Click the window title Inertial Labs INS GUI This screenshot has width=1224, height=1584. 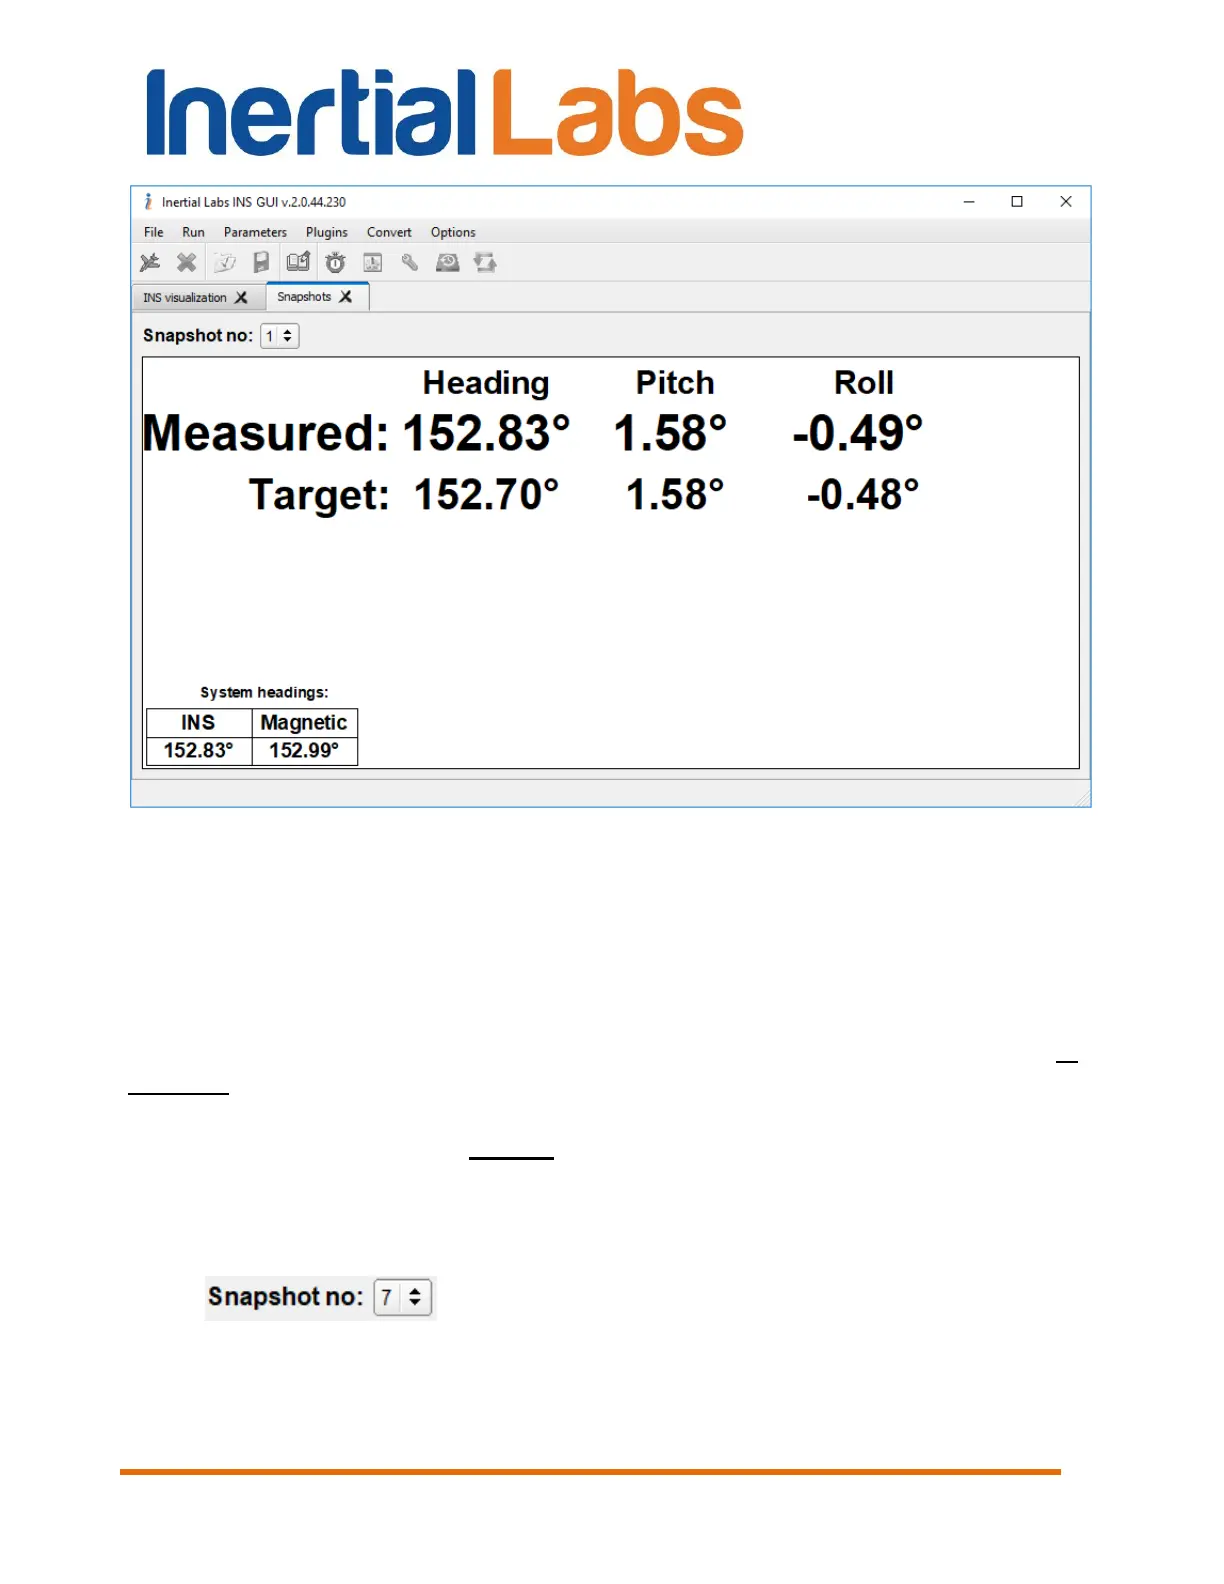254,202
